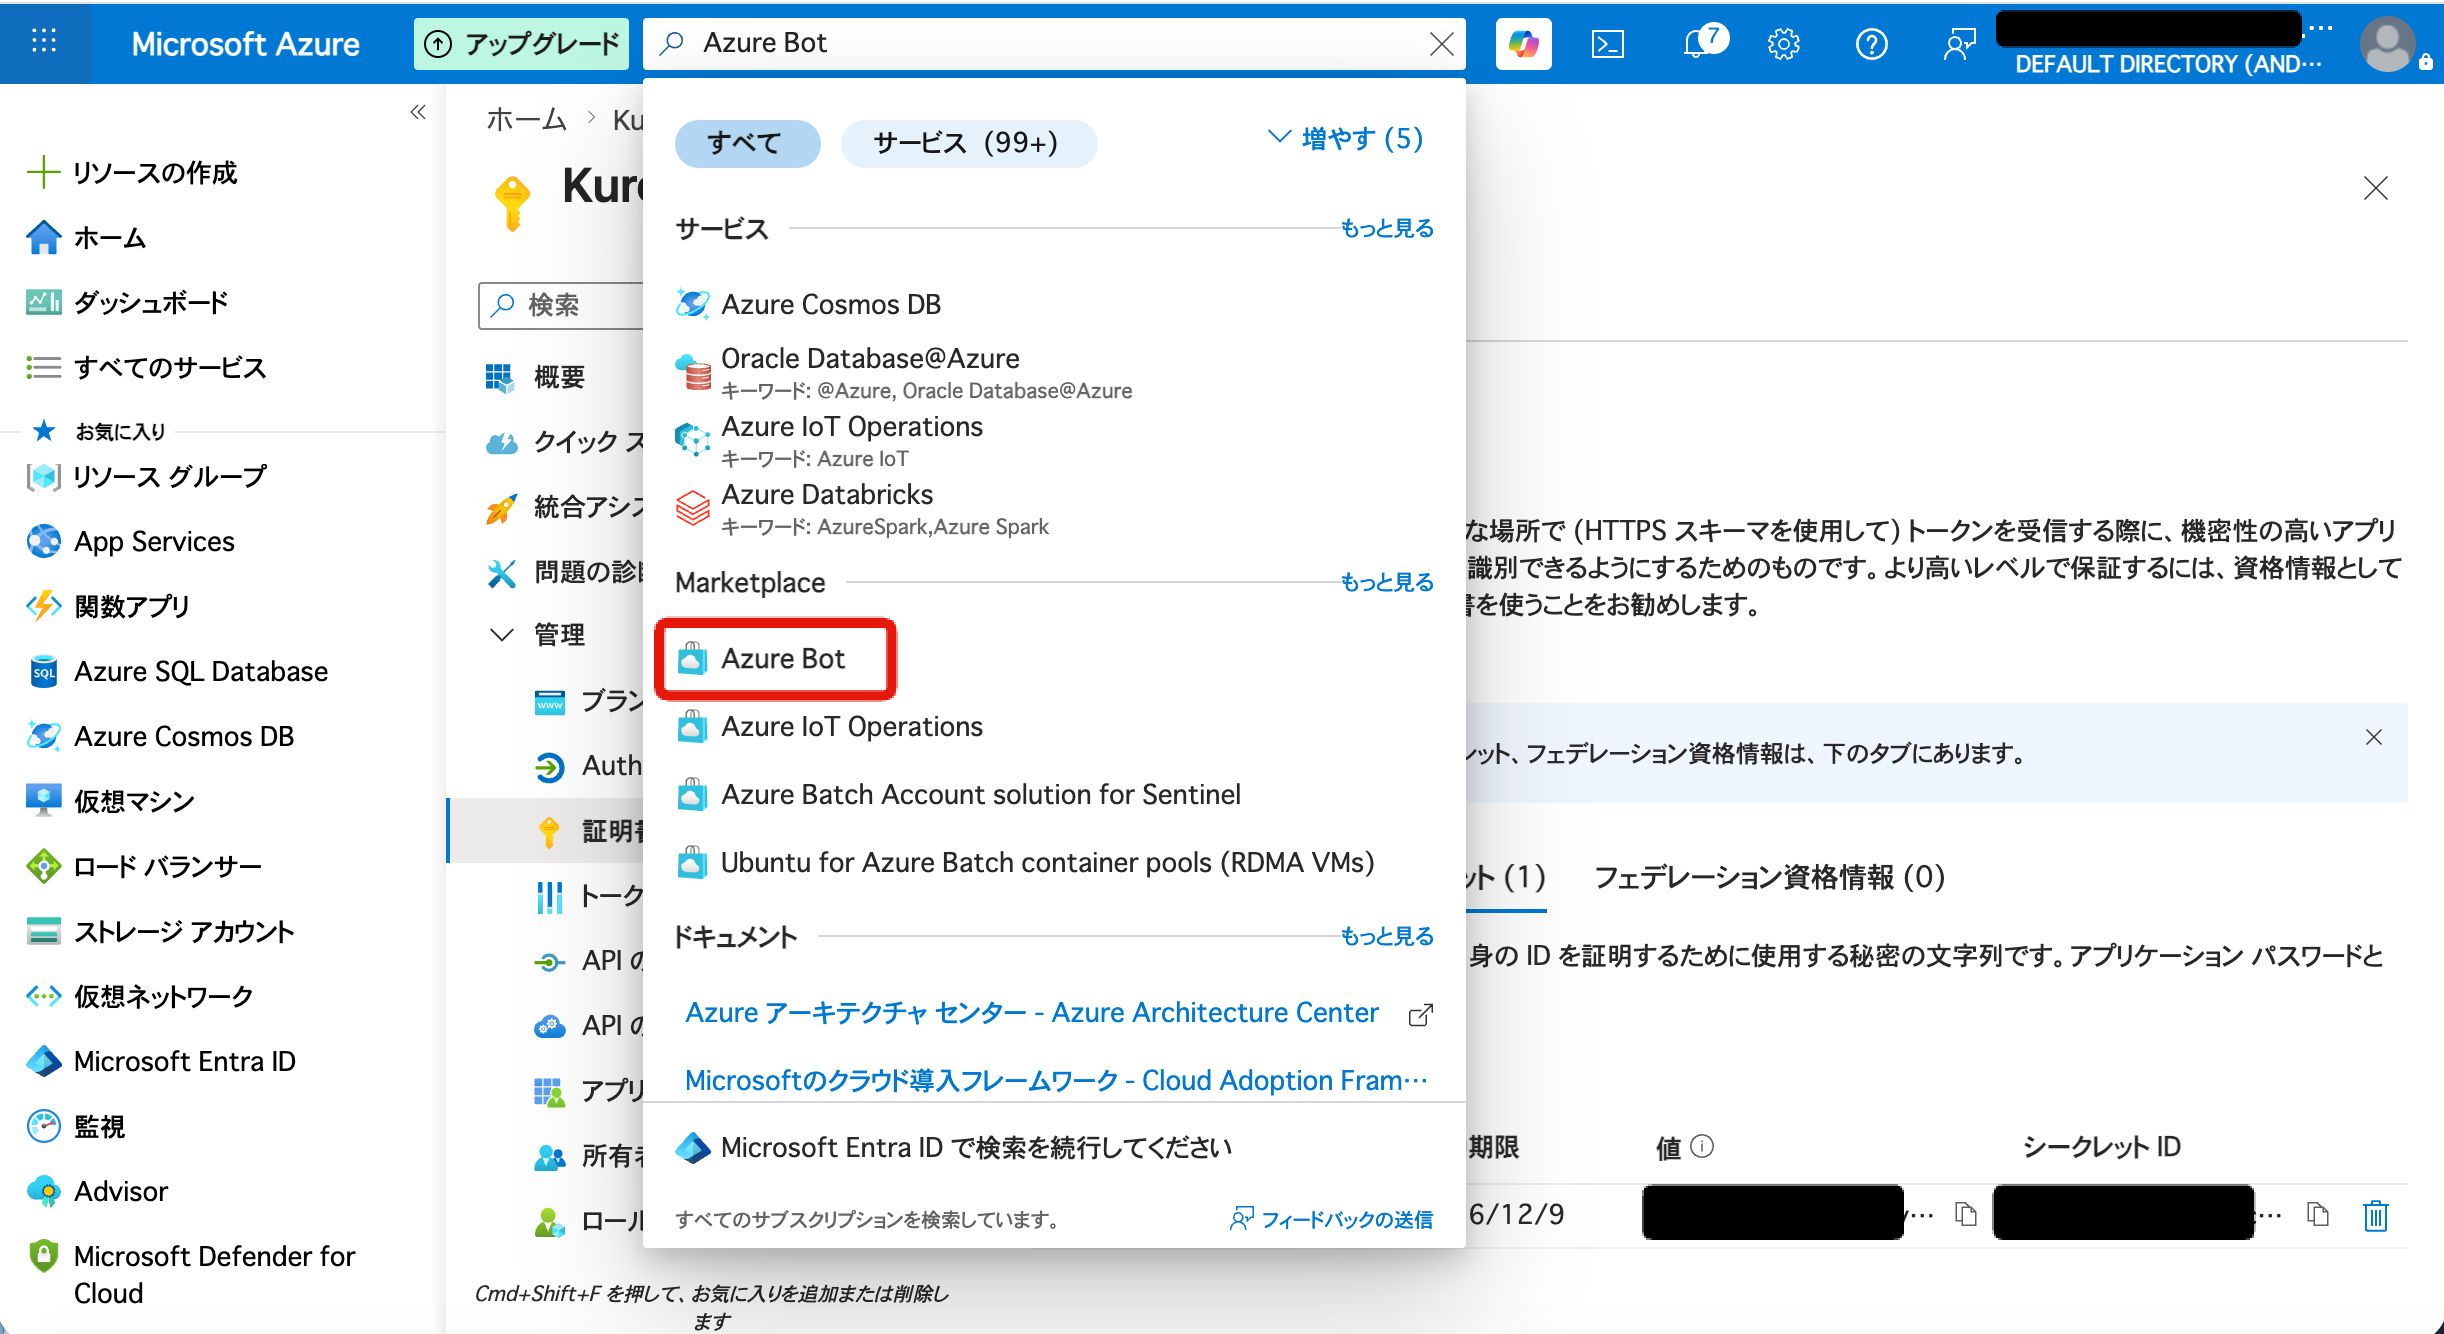
Task: Focus the global search box with Azure Bot
Action: pyautogui.click(x=1055, y=44)
